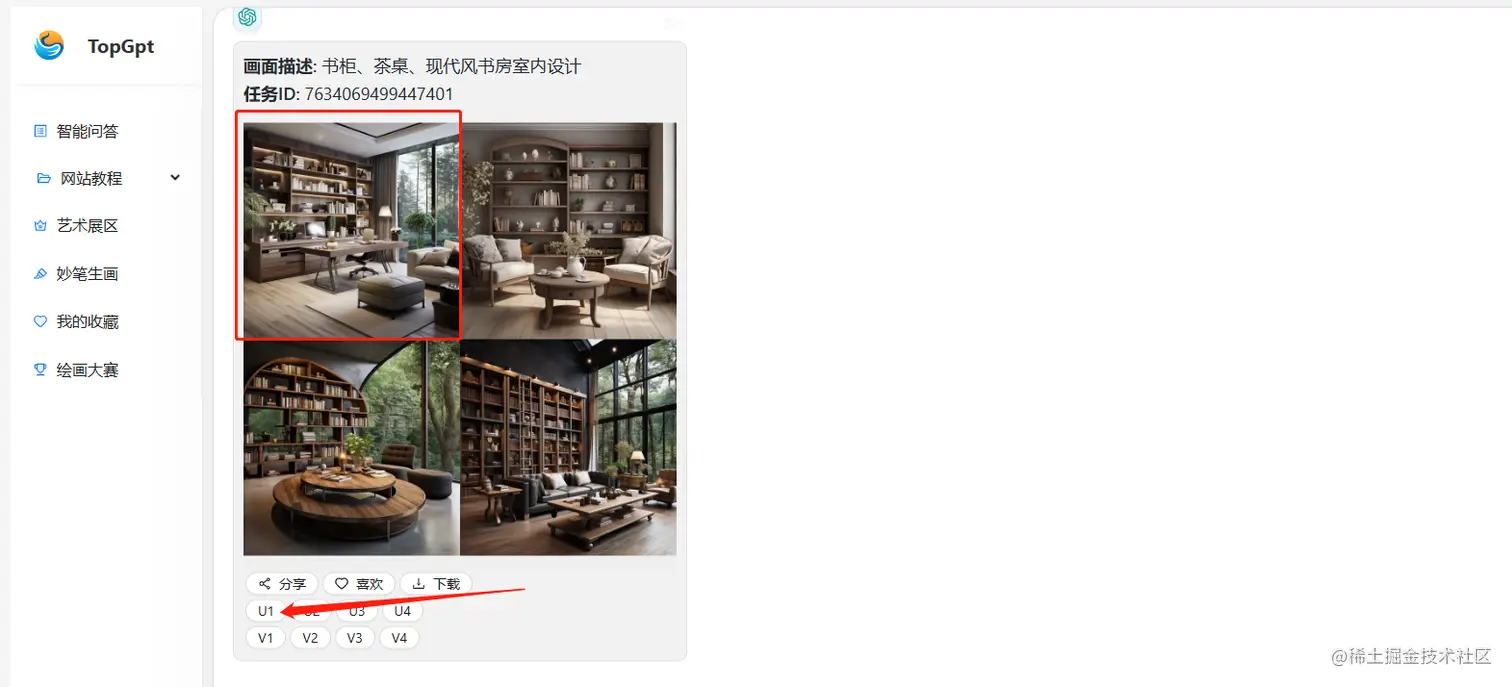Click the ChatGPT avatar icon above the message
This screenshot has width=1512, height=687.
click(x=248, y=16)
